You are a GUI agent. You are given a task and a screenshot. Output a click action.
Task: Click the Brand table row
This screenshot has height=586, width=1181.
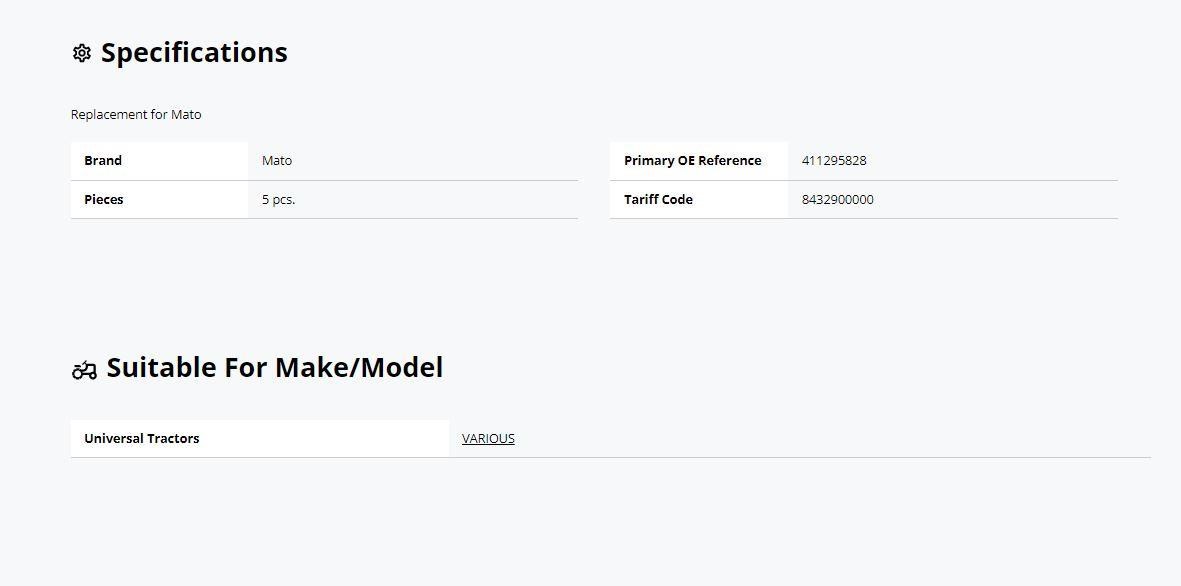point(325,160)
